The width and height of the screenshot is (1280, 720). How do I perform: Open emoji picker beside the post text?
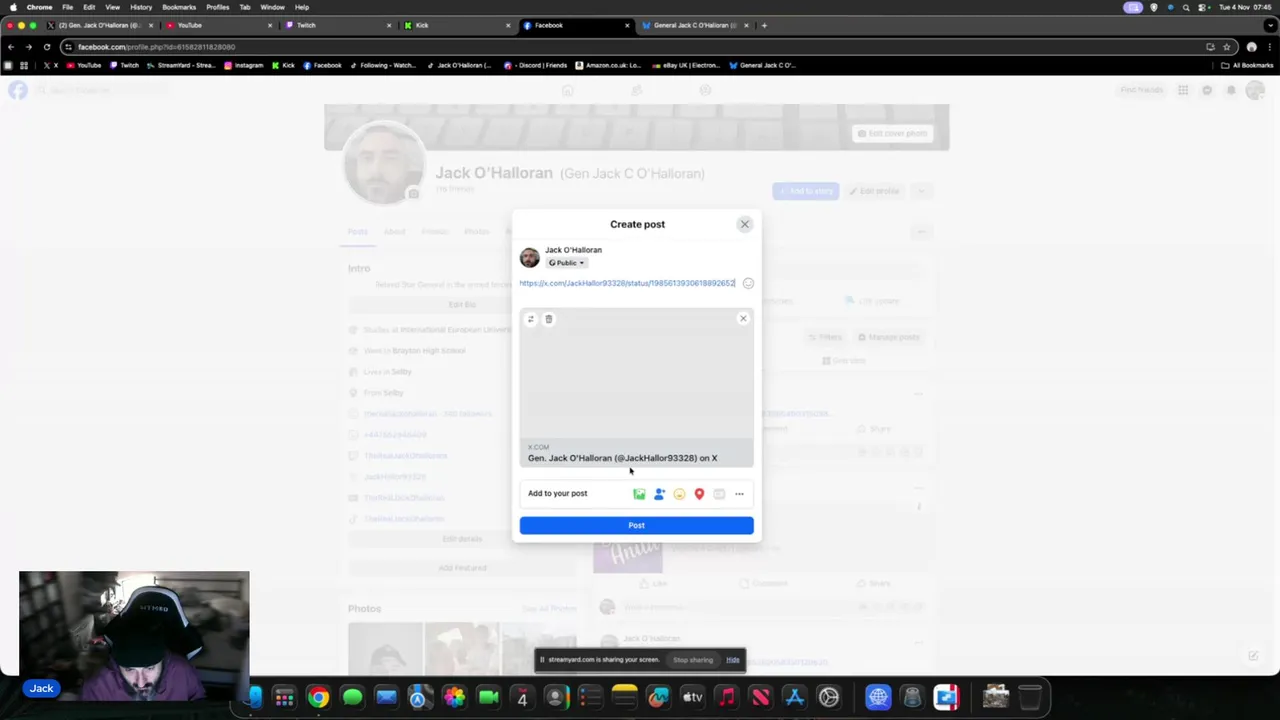(x=748, y=283)
